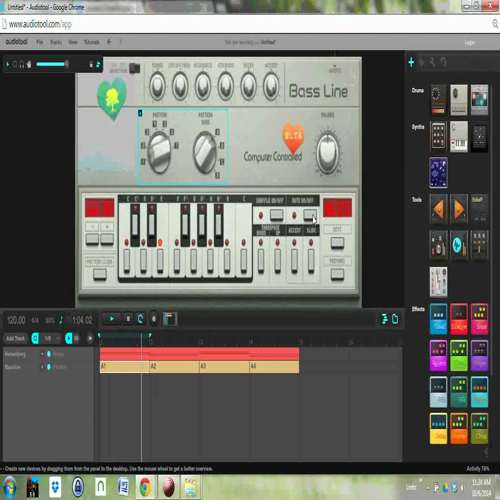Select the grey middle Drums device

(459, 100)
